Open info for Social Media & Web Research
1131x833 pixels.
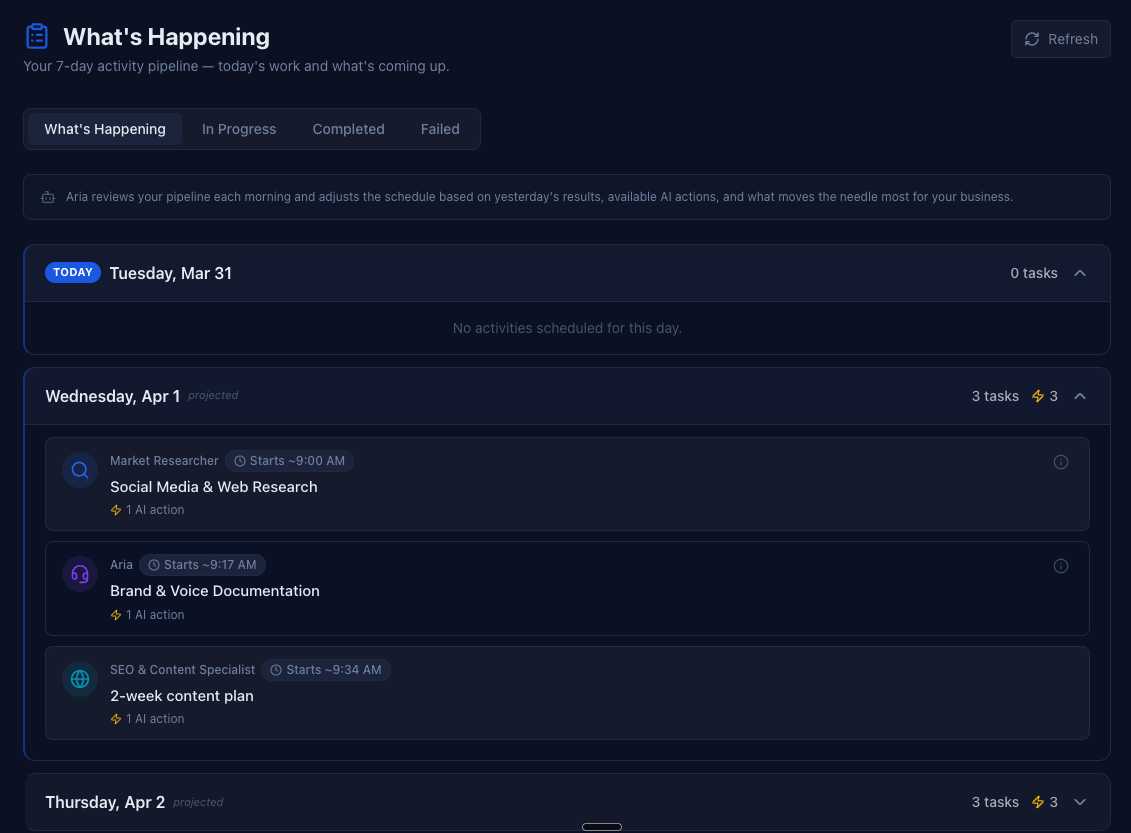tap(1061, 461)
